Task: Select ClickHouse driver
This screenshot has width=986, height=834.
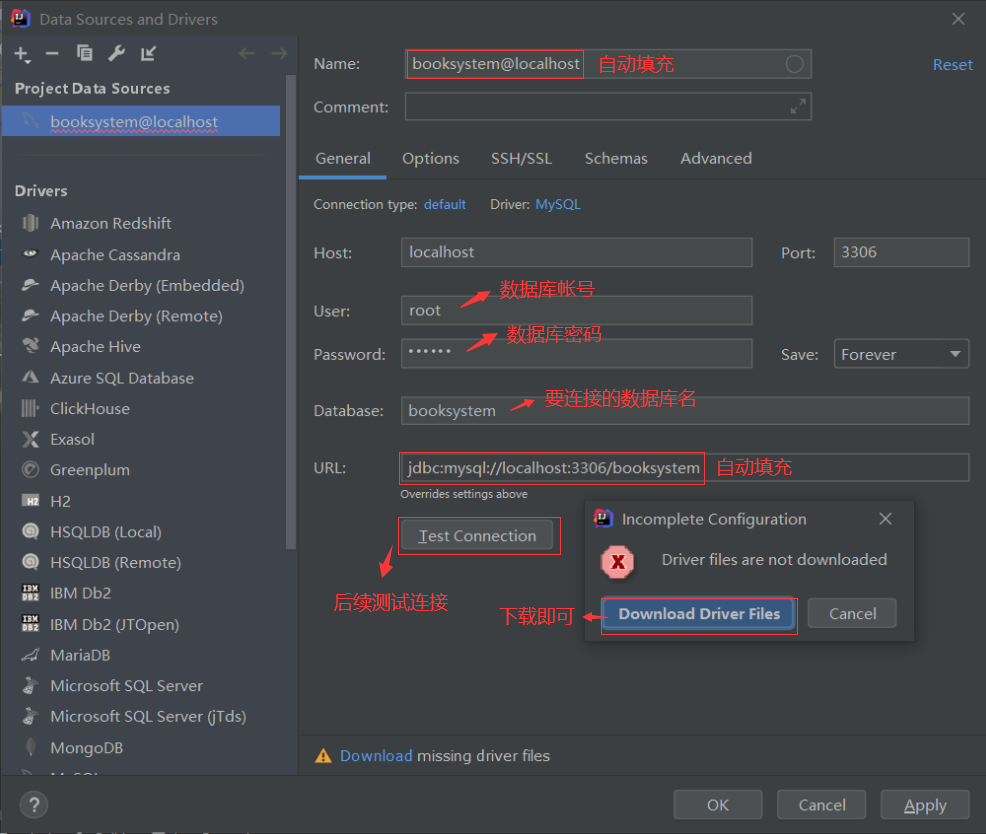Action: (x=90, y=409)
